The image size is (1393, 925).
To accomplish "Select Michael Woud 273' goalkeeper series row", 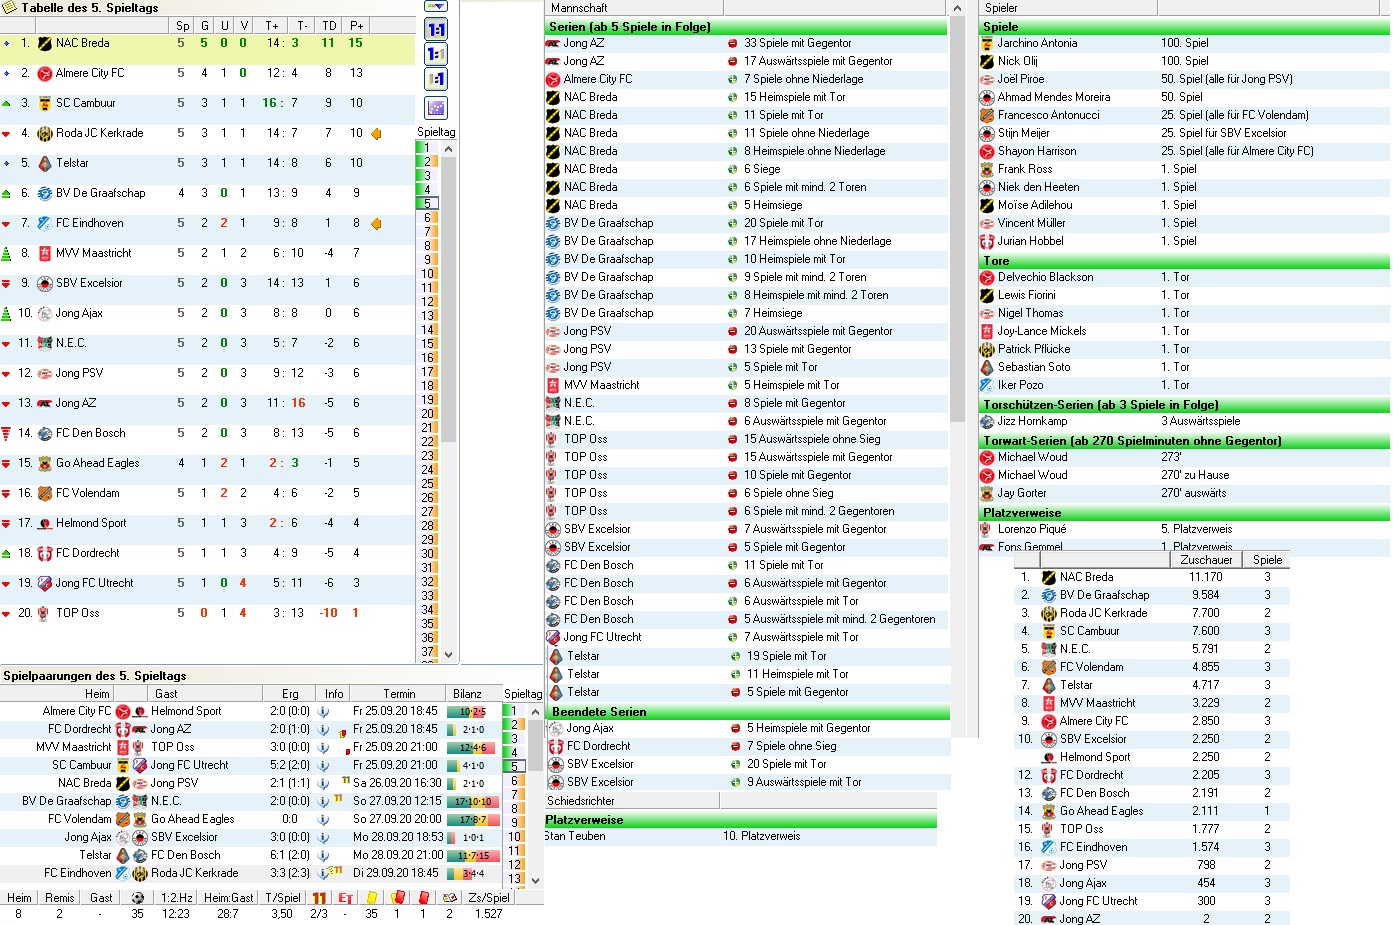I will [x=1184, y=457].
